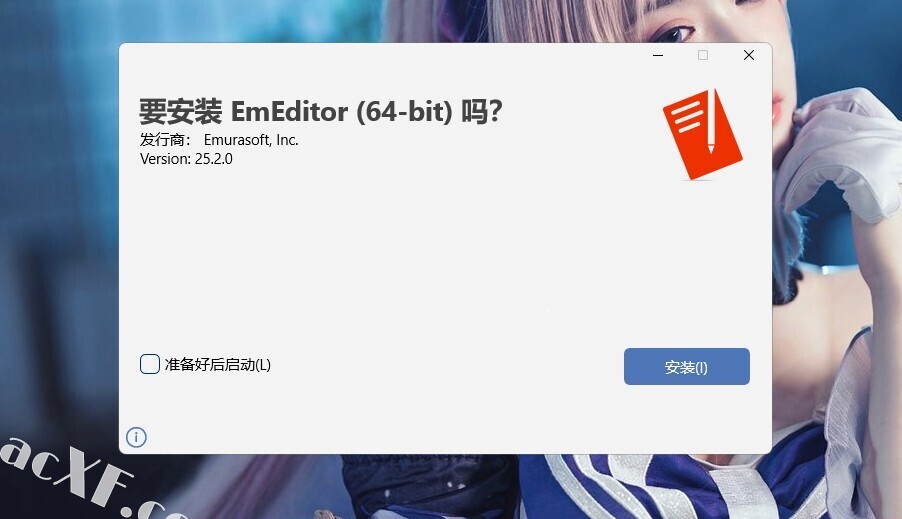Close the EmEditor installer dialog
The width and height of the screenshot is (902, 519).
click(748, 55)
